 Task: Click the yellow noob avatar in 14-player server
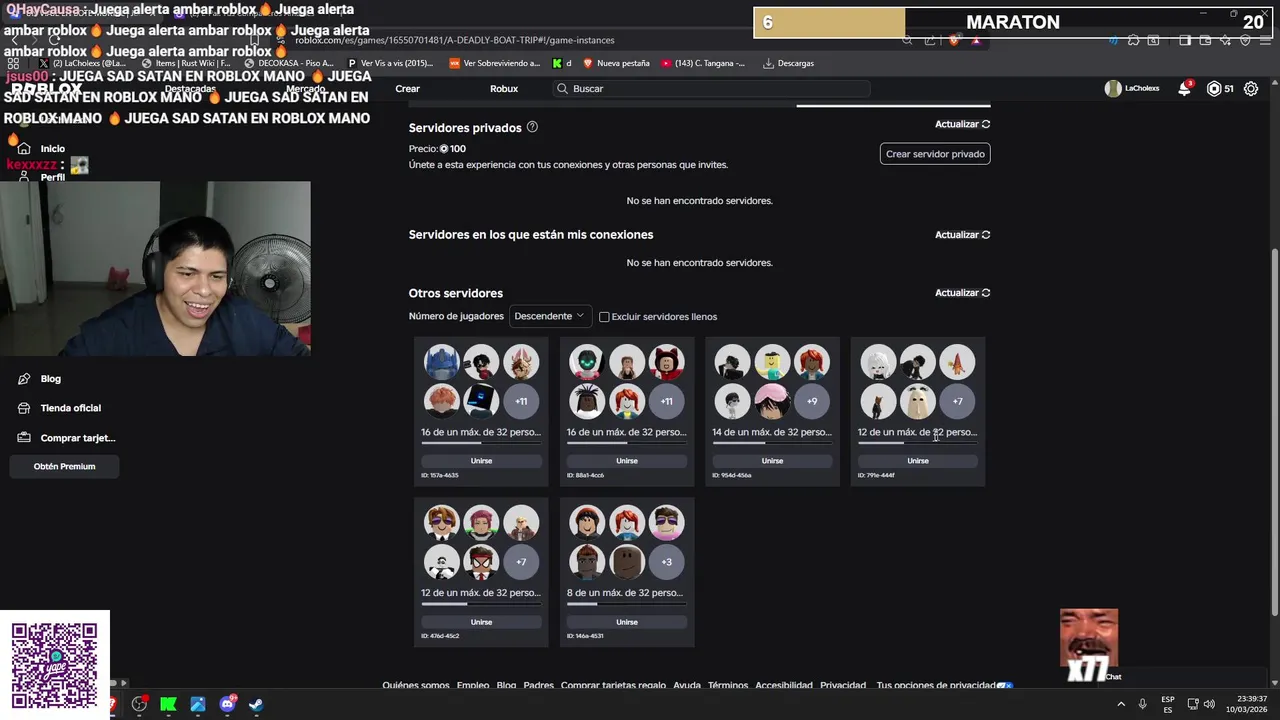click(x=772, y=362)
